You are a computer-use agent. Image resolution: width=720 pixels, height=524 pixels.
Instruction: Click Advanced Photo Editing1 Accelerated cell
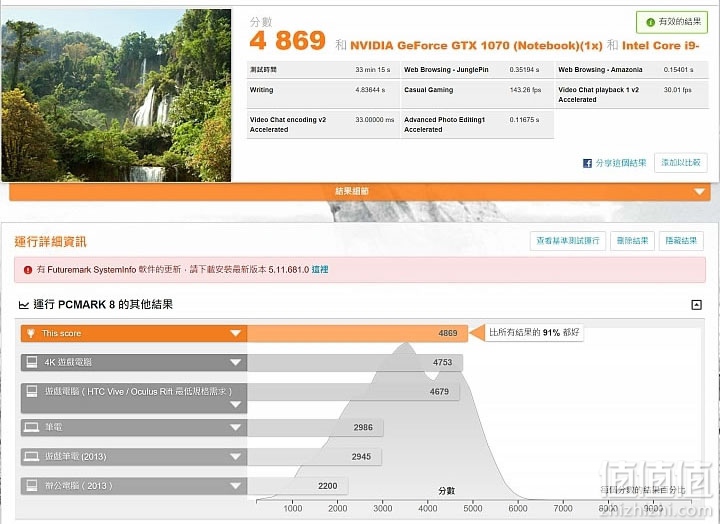coord(477,124)
